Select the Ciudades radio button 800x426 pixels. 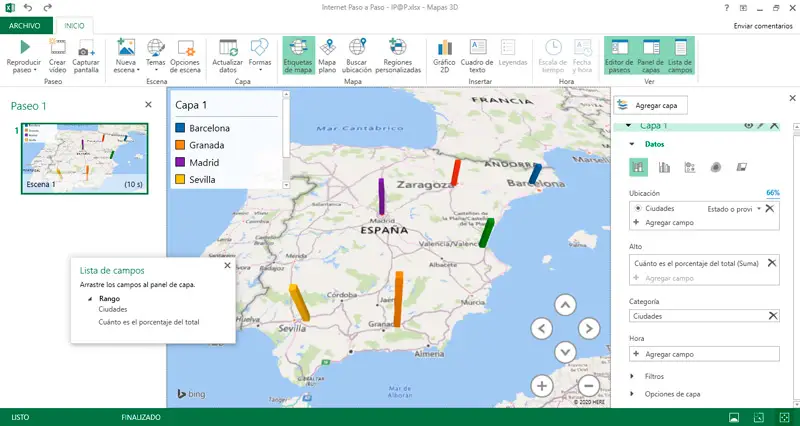[x=638, y=209]
